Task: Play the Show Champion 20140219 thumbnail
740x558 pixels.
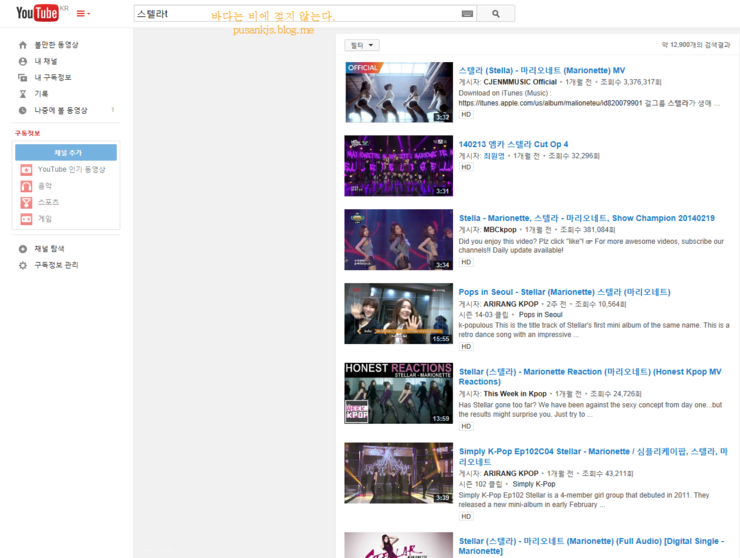Action: click(x=399, y=240)
